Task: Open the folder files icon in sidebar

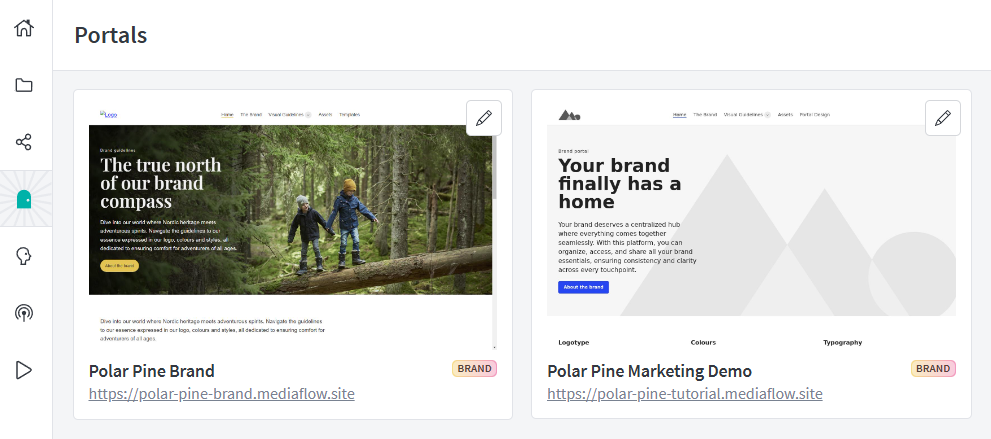Action: pyautogui.click(x=24, y=85)
